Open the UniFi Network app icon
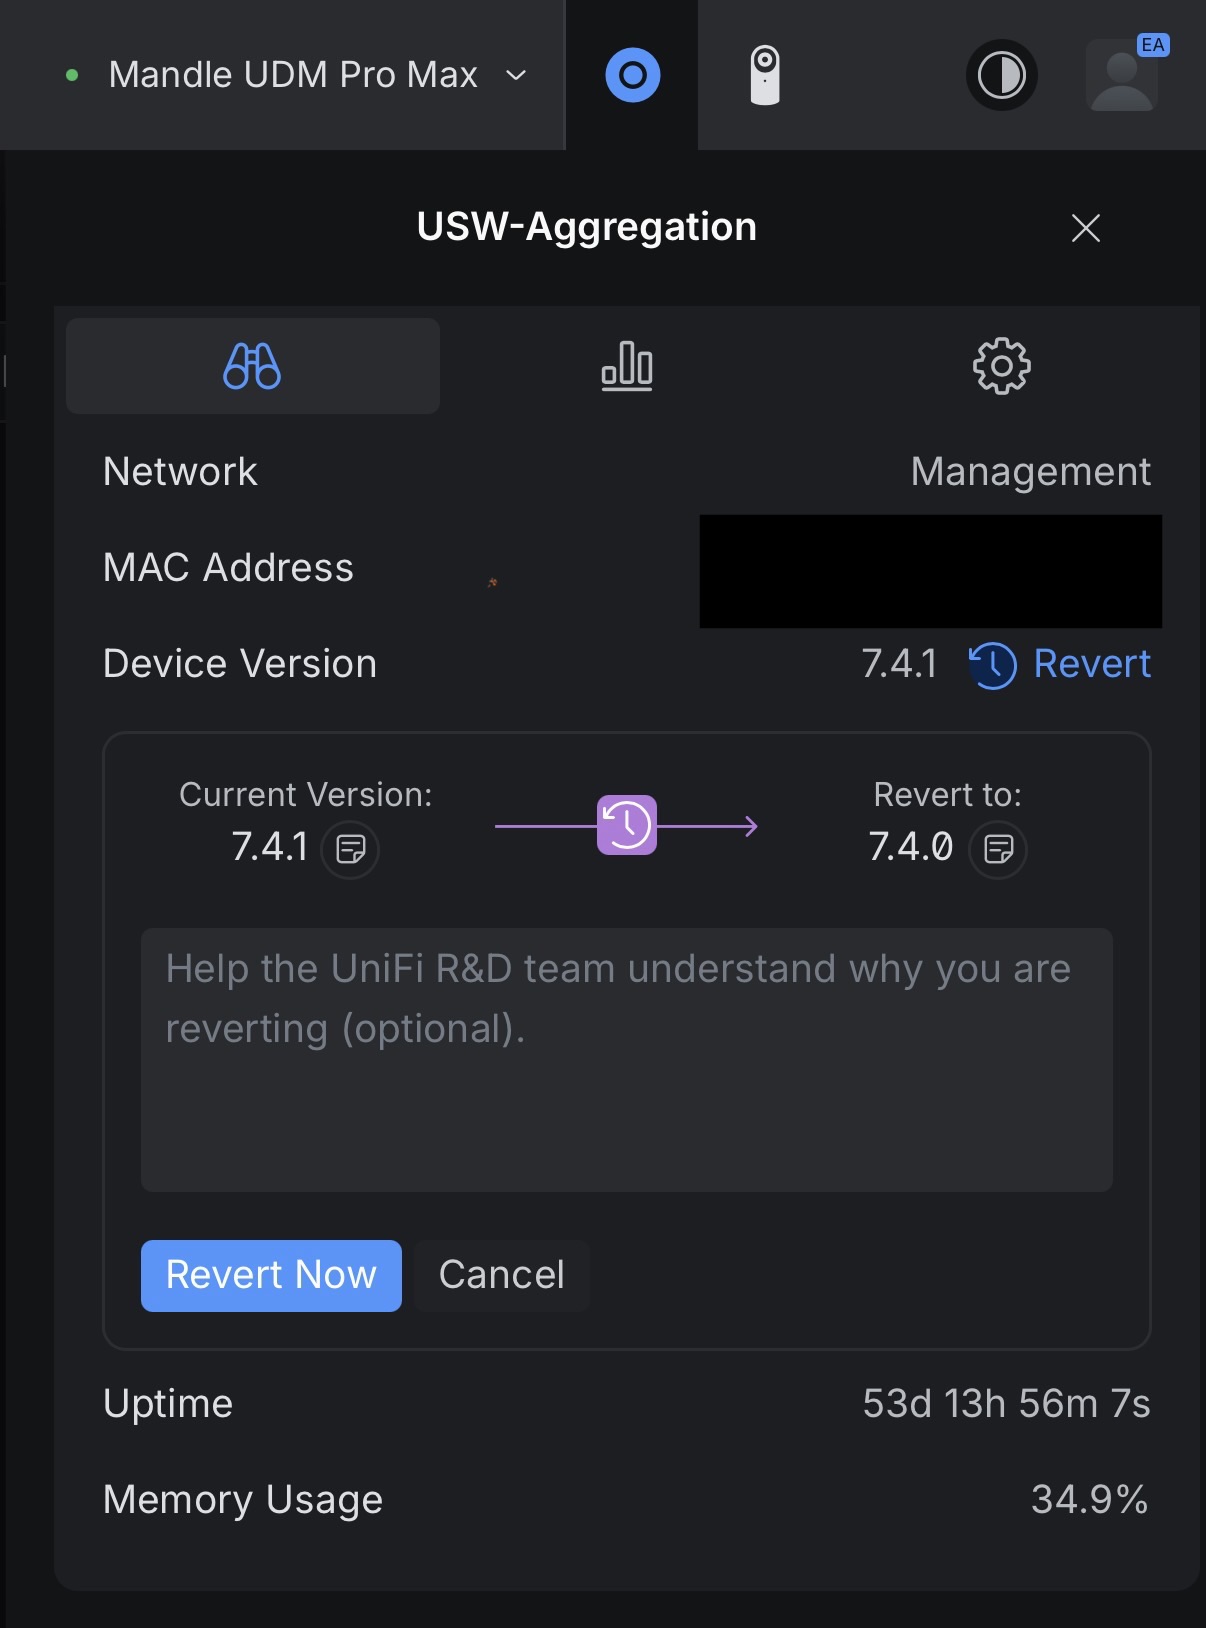Screen dimensions: 1206x1628 632,75
